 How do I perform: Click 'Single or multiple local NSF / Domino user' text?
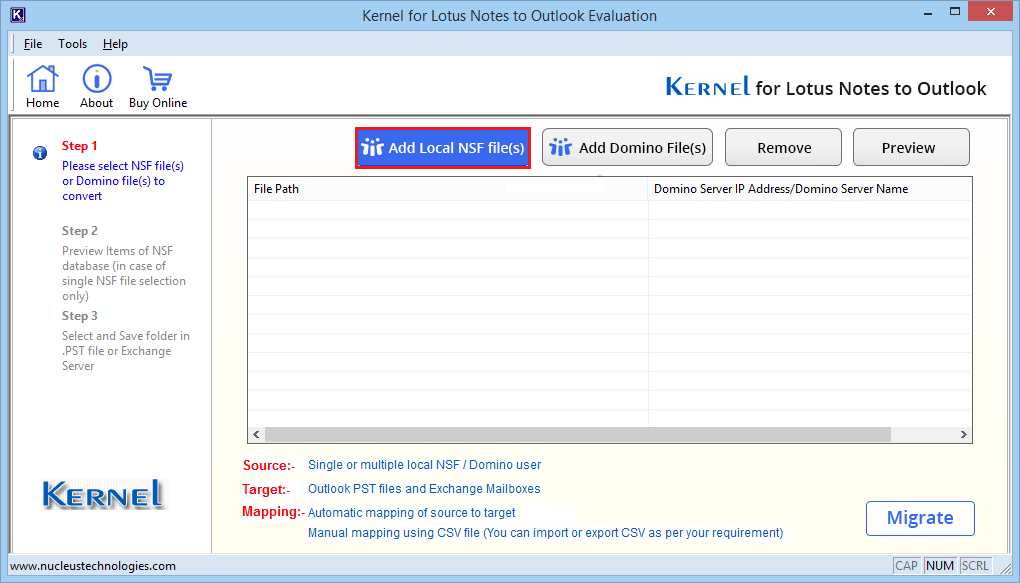[424, 465]
